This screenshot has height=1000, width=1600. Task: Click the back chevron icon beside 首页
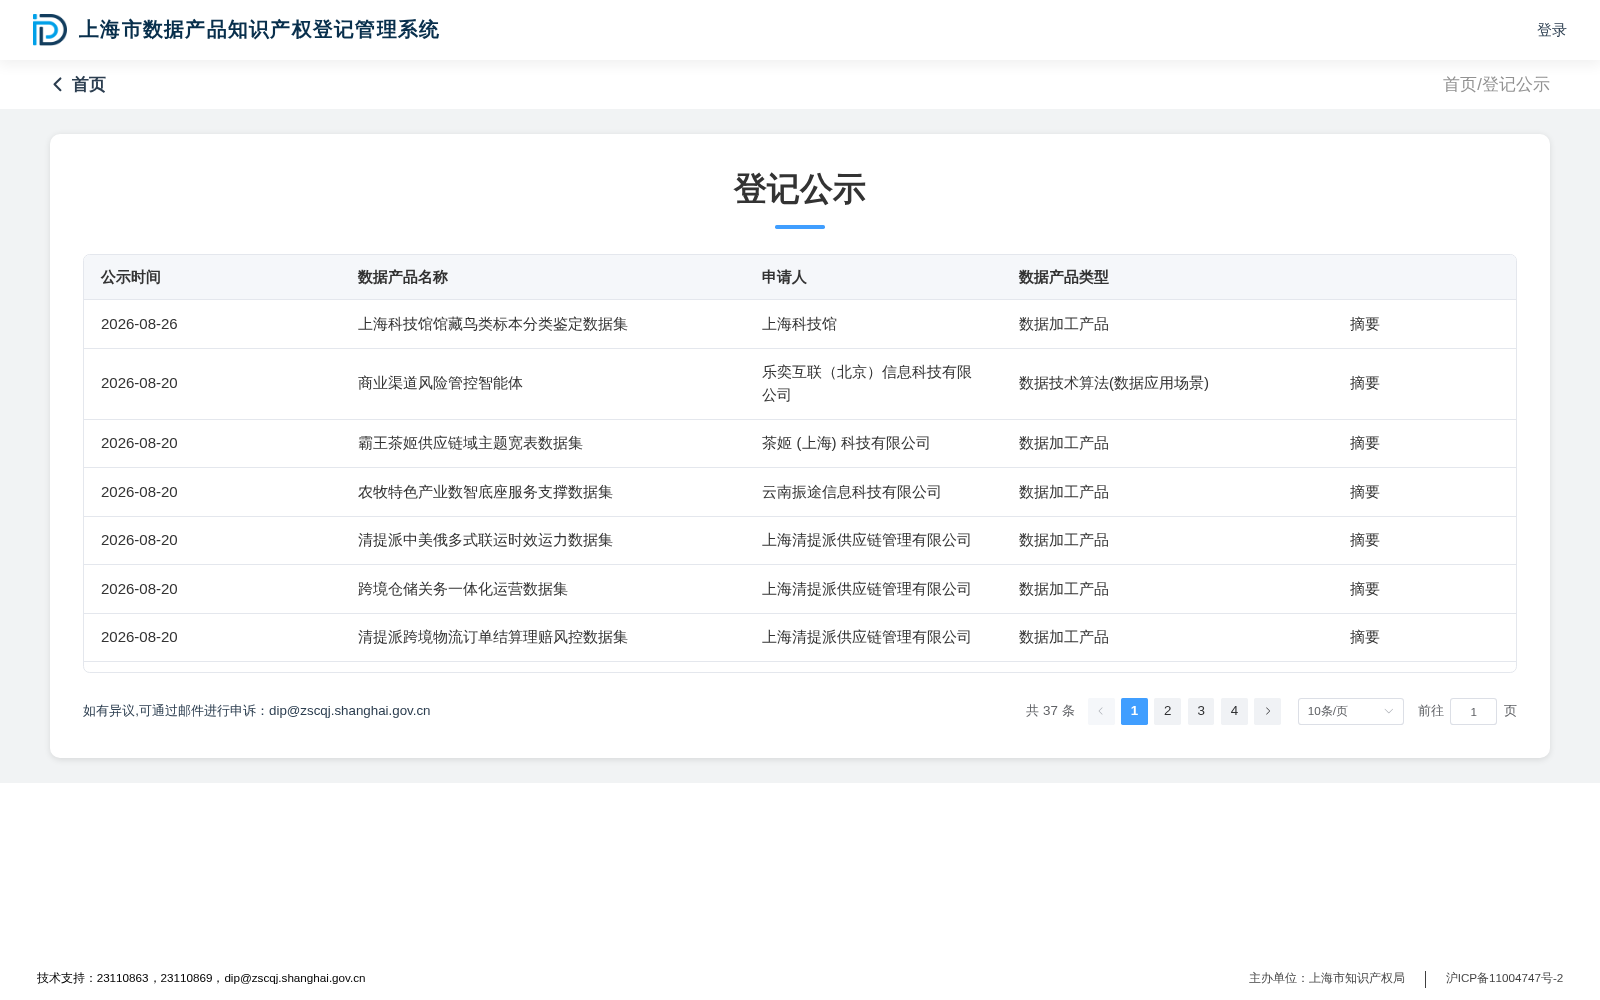(58, 85)
